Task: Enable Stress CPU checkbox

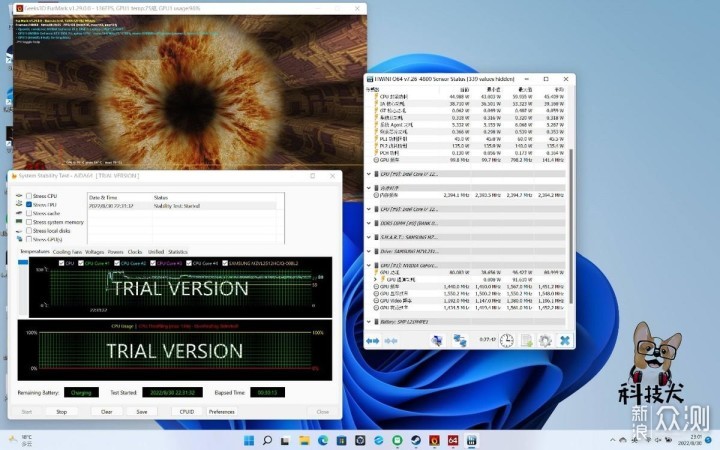Action: point(29,196)
